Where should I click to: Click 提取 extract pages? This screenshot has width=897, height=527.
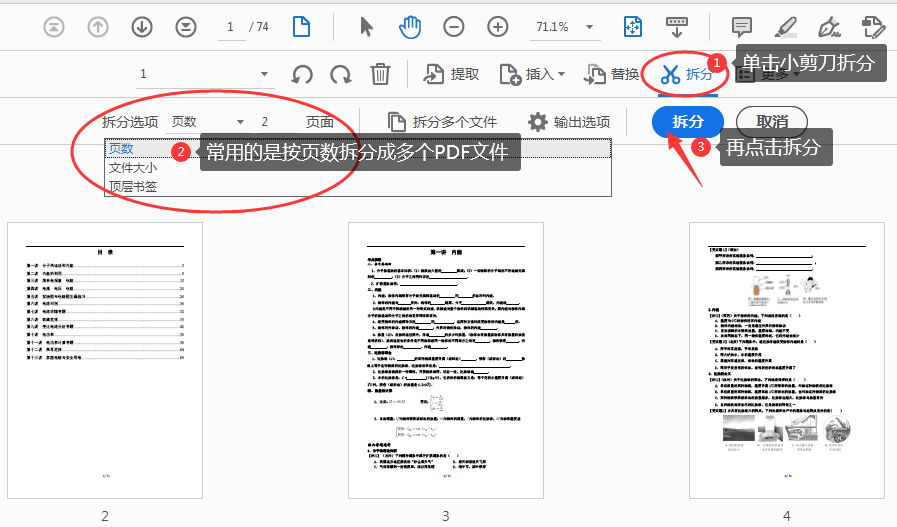(451, 74)
